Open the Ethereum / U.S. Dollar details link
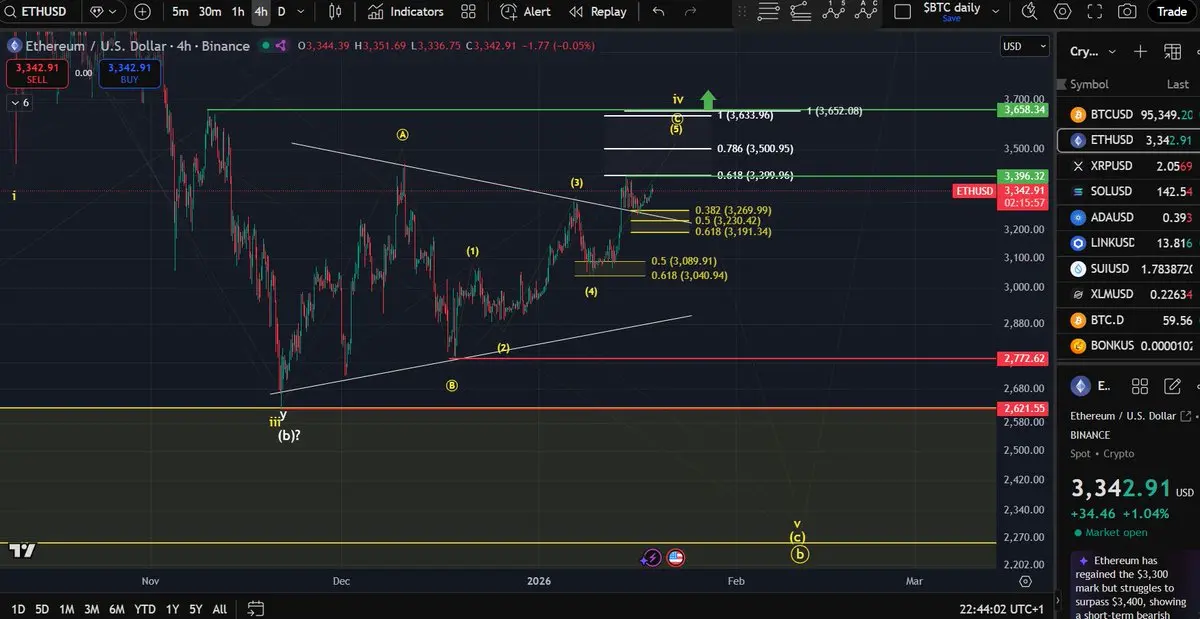This screenshot has width=1200, height=619. (1131, 416)
